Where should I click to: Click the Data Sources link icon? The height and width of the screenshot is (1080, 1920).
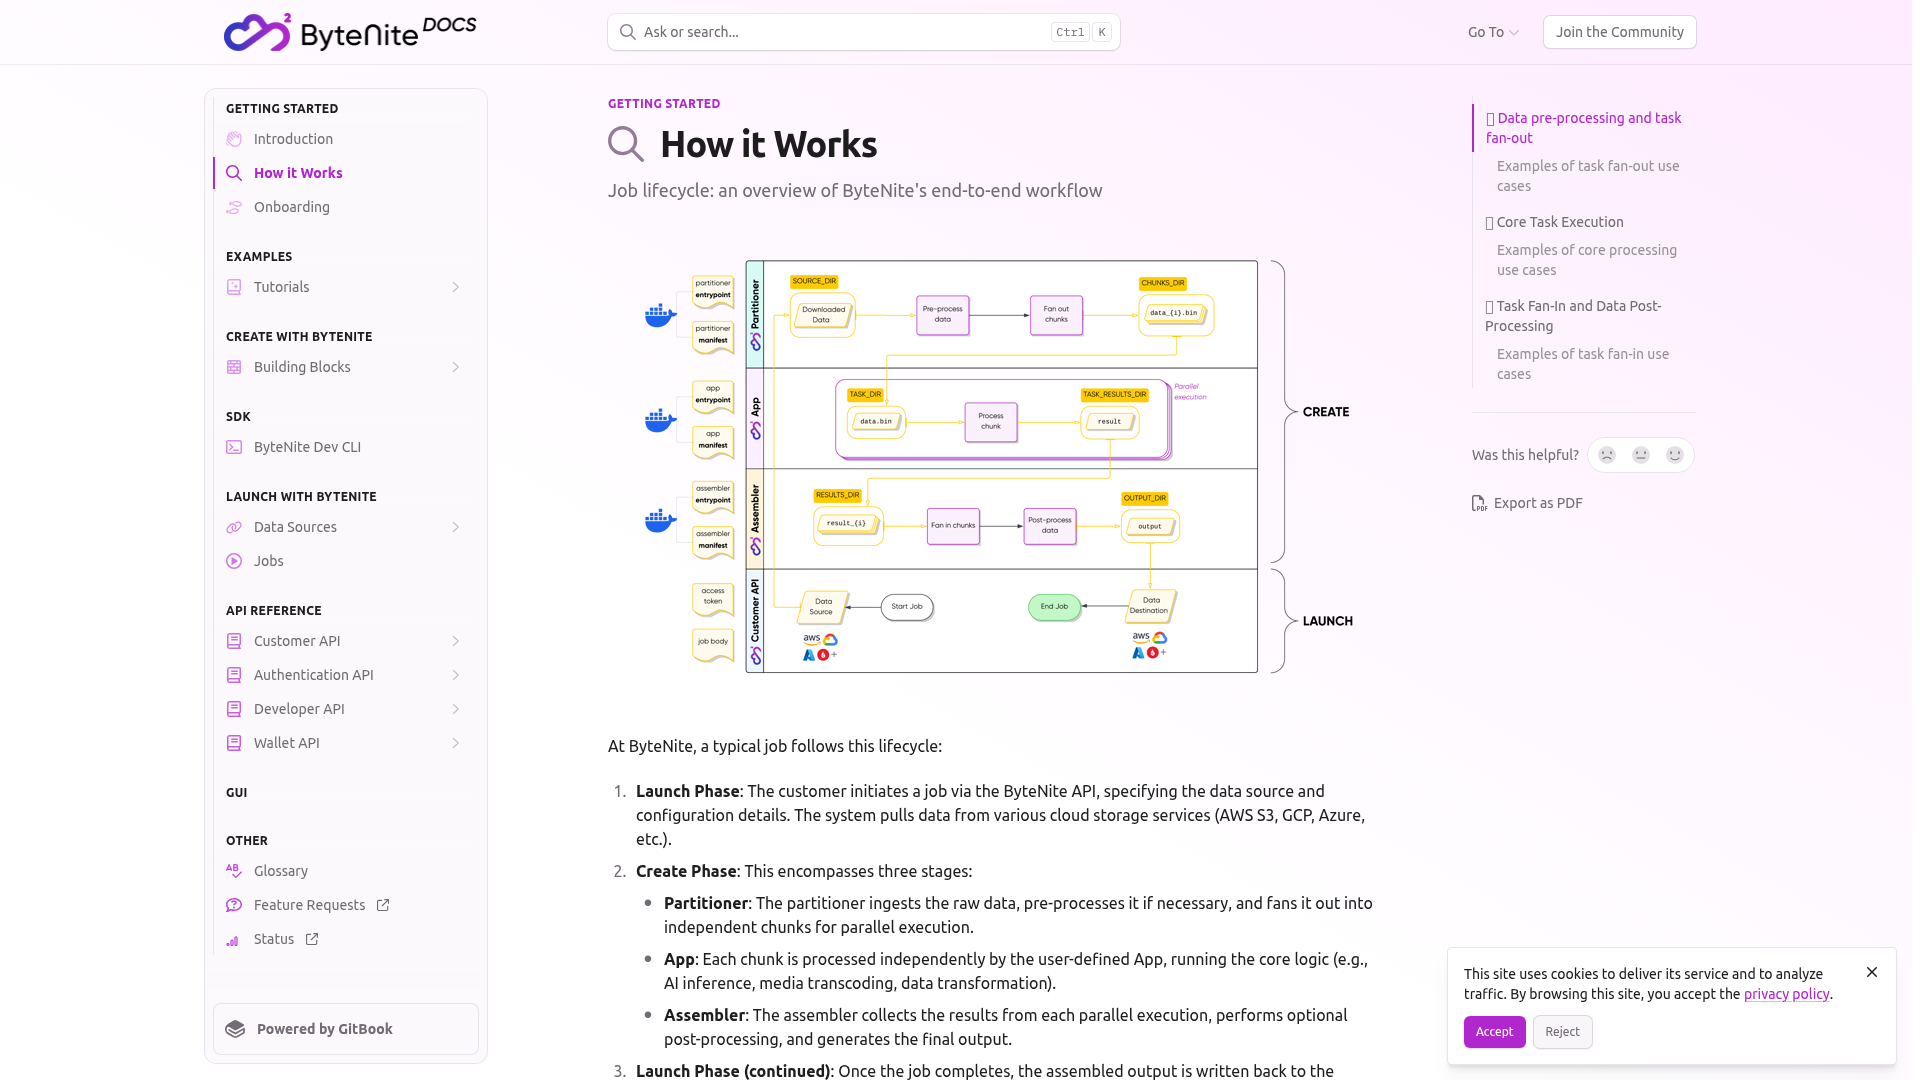(x=234, y=527)
